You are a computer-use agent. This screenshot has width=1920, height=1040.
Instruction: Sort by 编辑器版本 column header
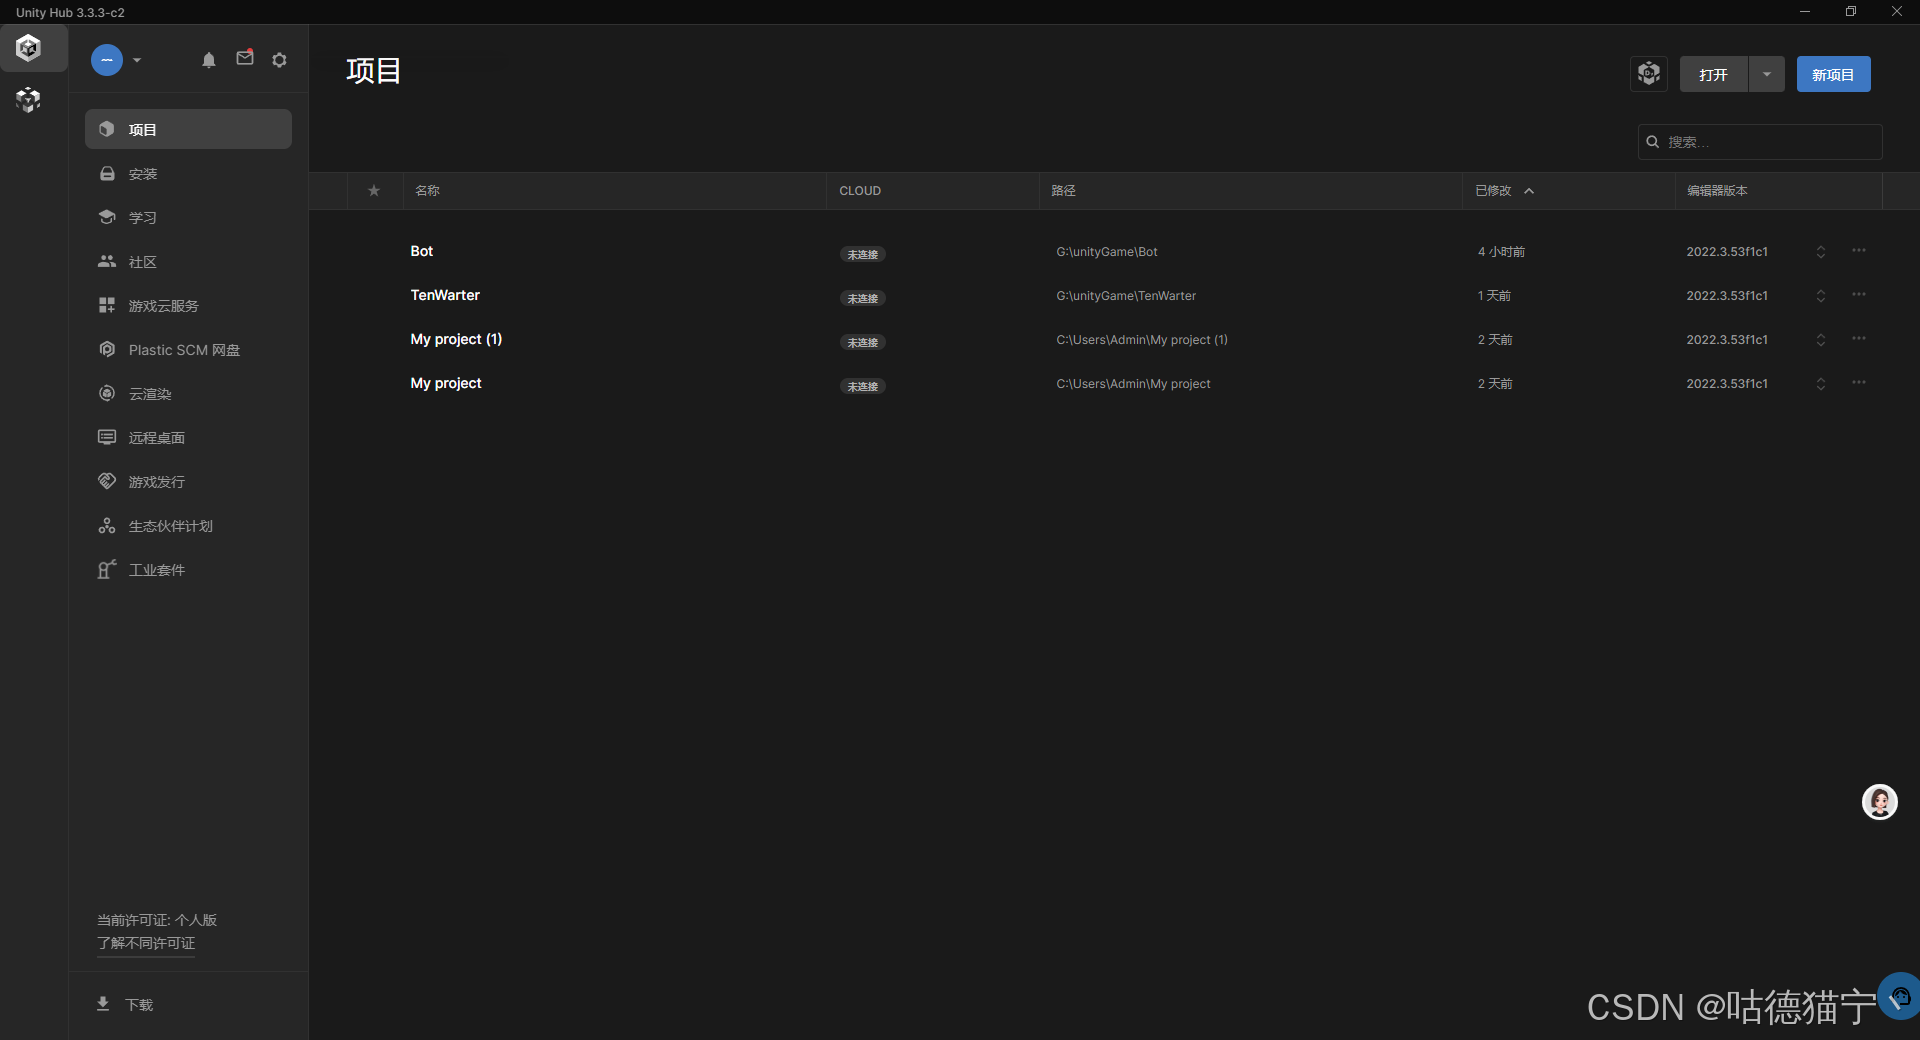click(1717, 191)
